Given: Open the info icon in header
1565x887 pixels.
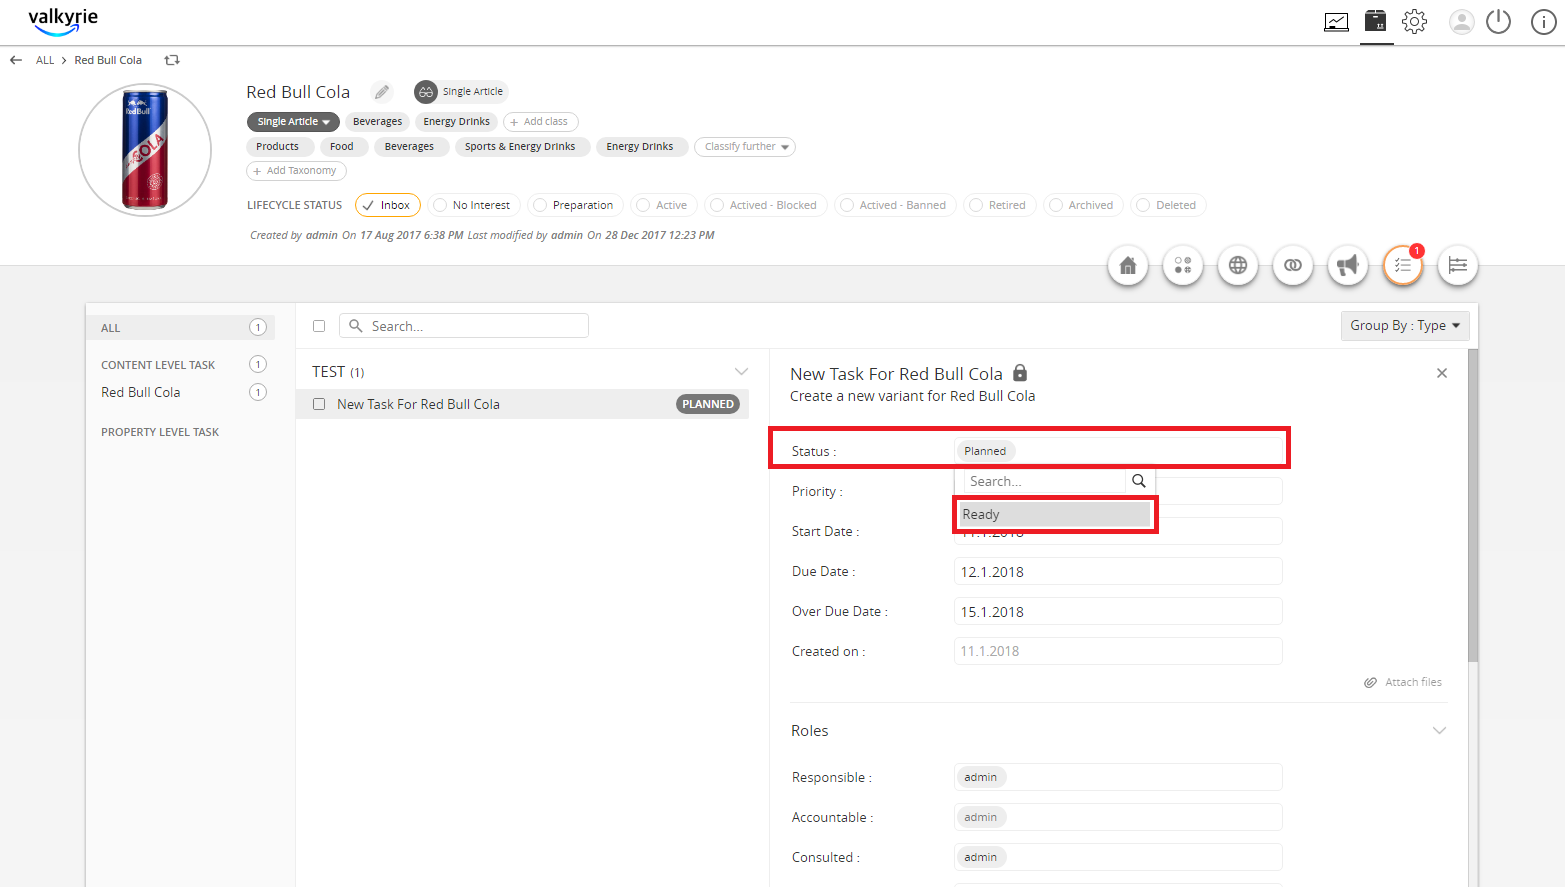Looking at the screenshot, I should [1544, 22].
